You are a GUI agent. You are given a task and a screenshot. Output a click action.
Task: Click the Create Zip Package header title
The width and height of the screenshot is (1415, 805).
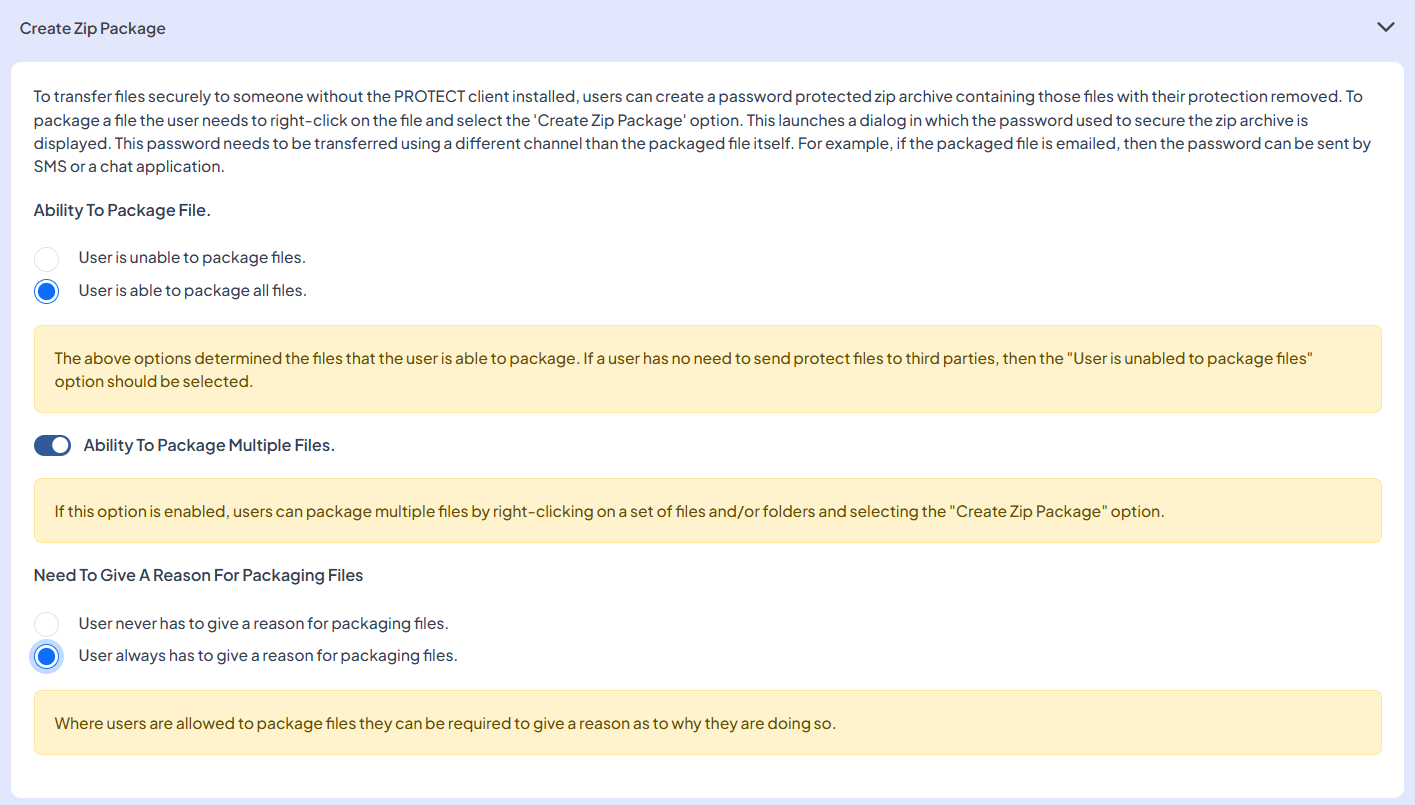(93, 29)
